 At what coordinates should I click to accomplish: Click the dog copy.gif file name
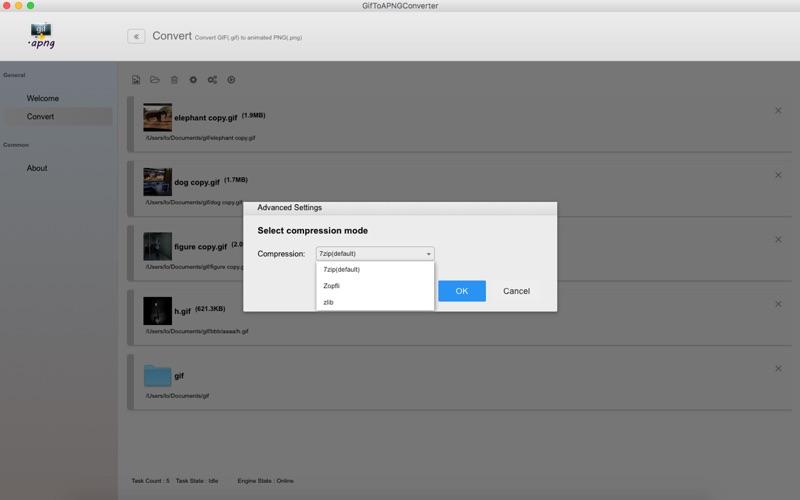197,182
